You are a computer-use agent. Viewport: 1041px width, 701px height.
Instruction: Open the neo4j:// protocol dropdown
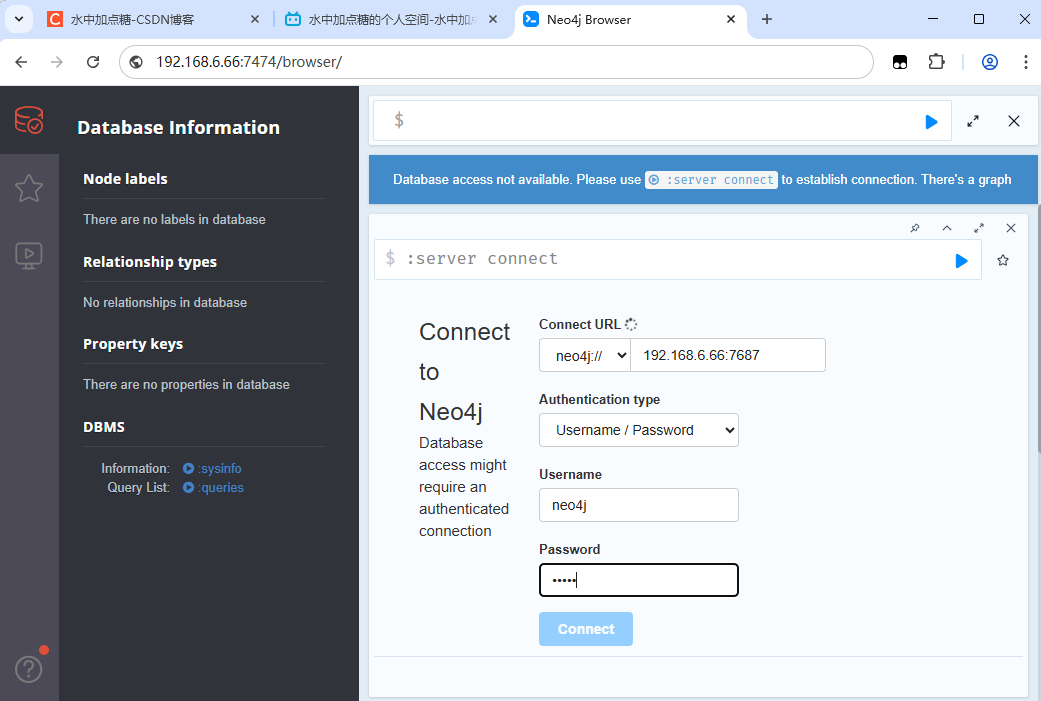coord(585,355)
